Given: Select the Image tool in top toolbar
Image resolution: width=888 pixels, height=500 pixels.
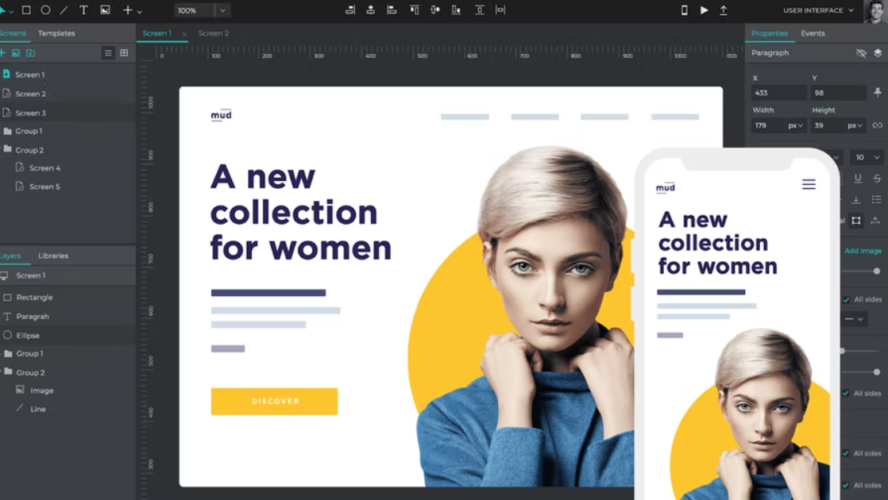Looking at the screenshot, I should pyautogui.click(x=105, y=10).
